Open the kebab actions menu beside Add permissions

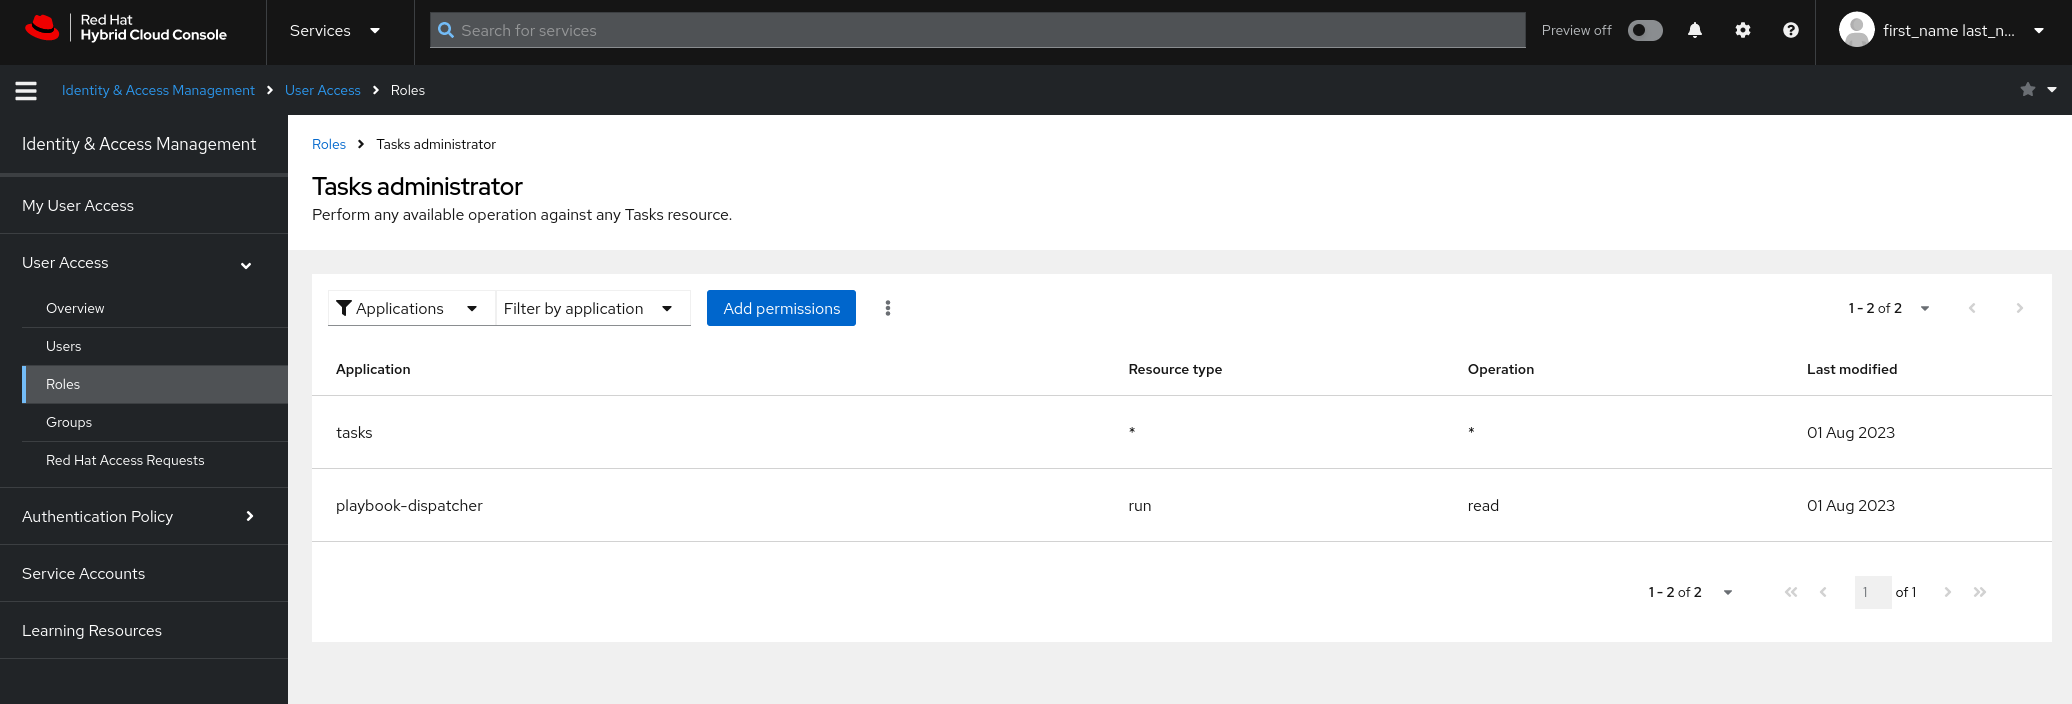tap(888, 308)
